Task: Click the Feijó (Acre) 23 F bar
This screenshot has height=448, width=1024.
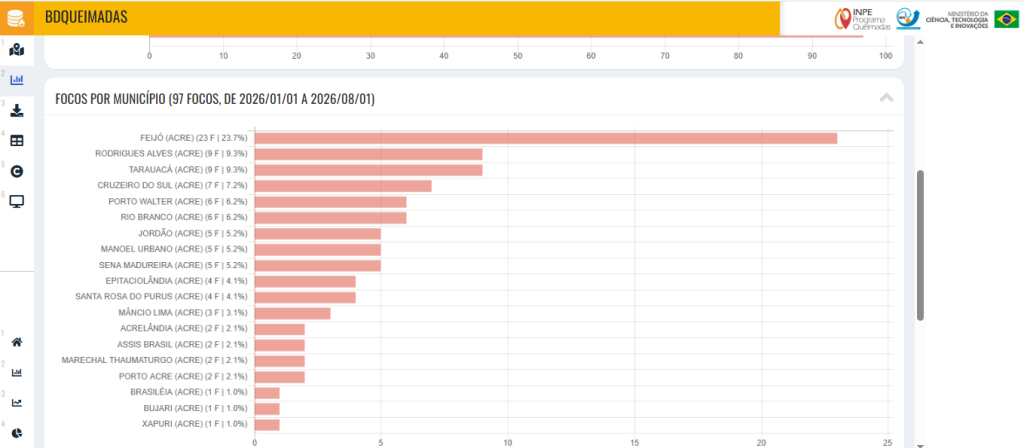Action: (545, 138)
